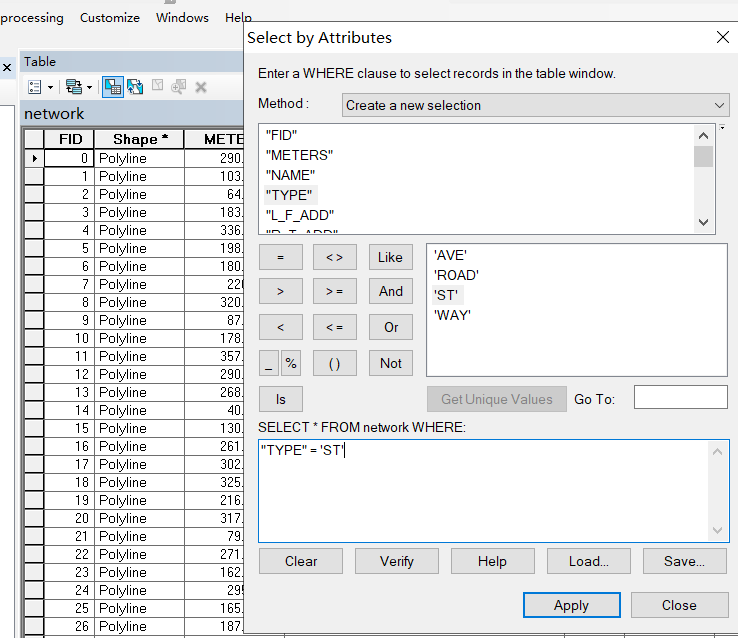Viewport: 738px width, 638px height.
Task: Open the Windows menu
Action: tap(182, 18)
